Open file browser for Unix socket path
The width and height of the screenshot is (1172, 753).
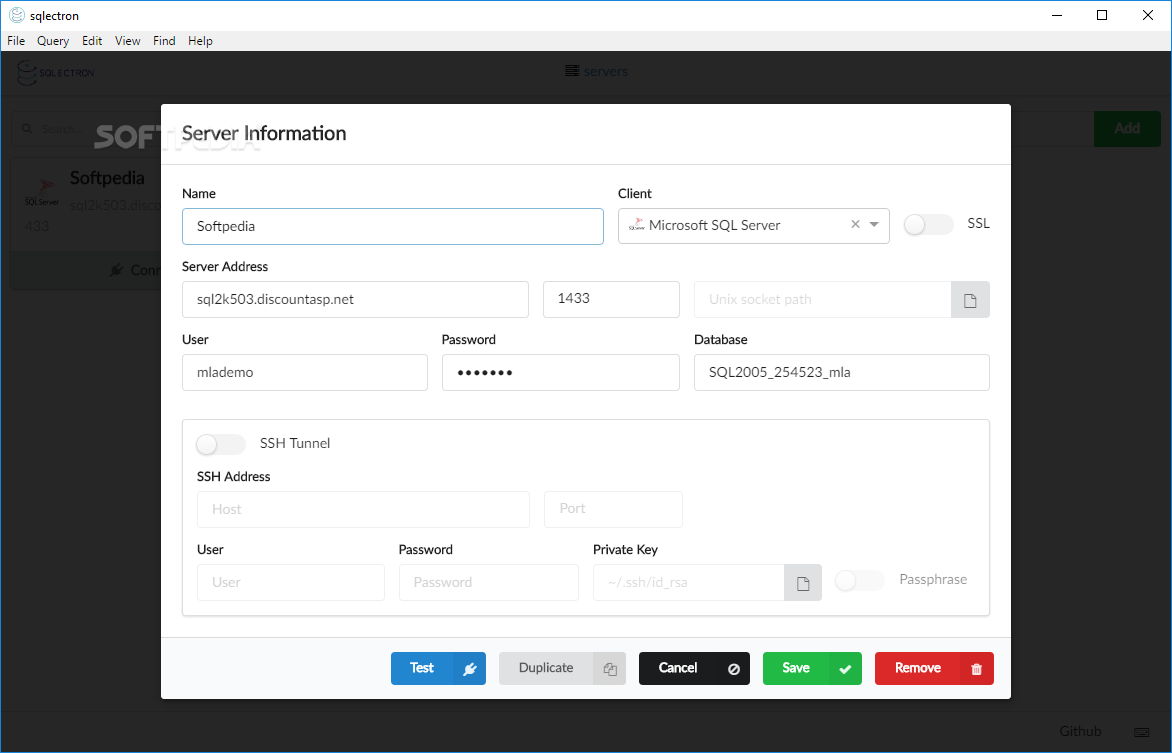pos(970,300)
